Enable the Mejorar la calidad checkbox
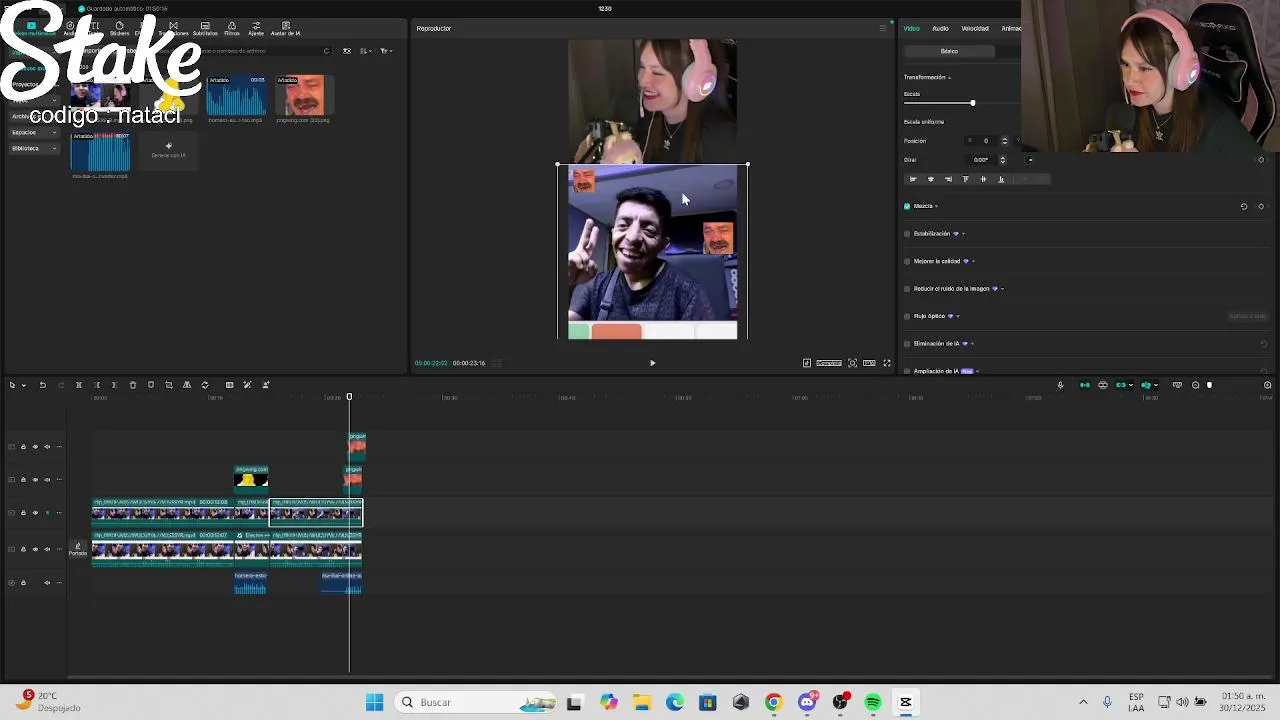The width and height of the screenshot is (1280, 720). pyautogui.click(x=907, y=261)
